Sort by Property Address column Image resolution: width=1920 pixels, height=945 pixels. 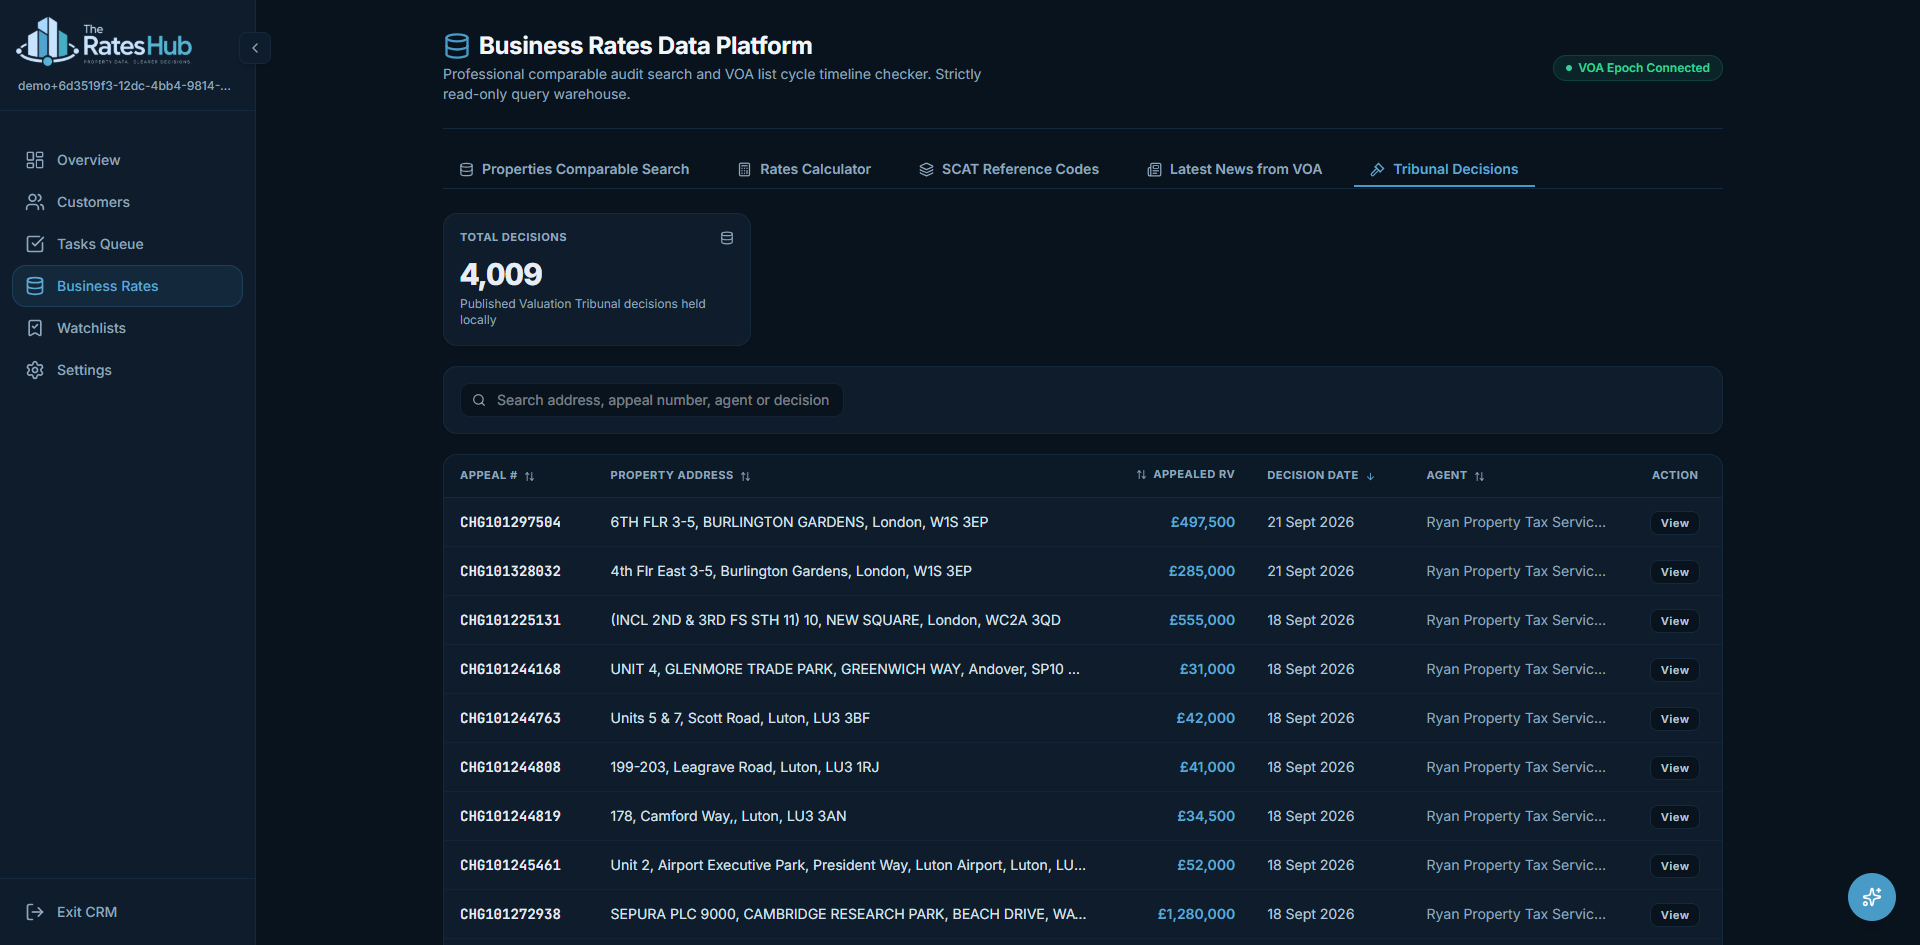680,476
